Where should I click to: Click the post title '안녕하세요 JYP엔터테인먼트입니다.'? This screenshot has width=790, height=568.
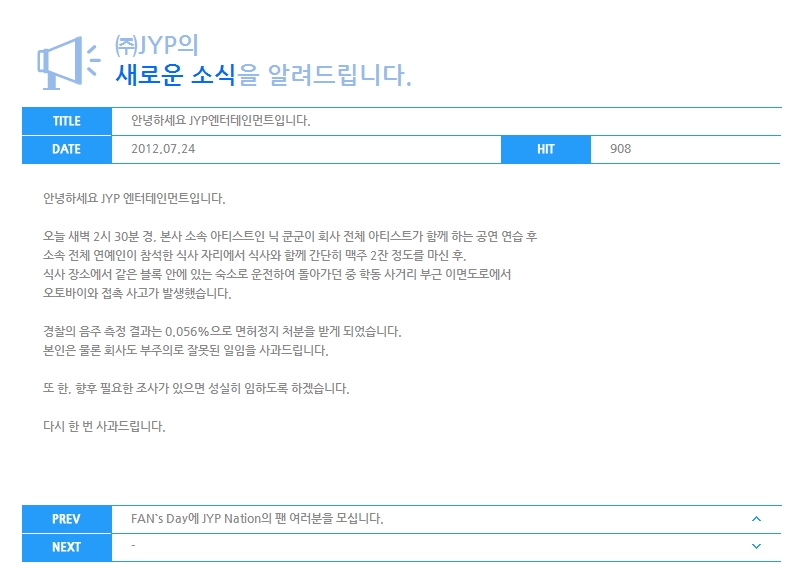click(x=221, y=120)
